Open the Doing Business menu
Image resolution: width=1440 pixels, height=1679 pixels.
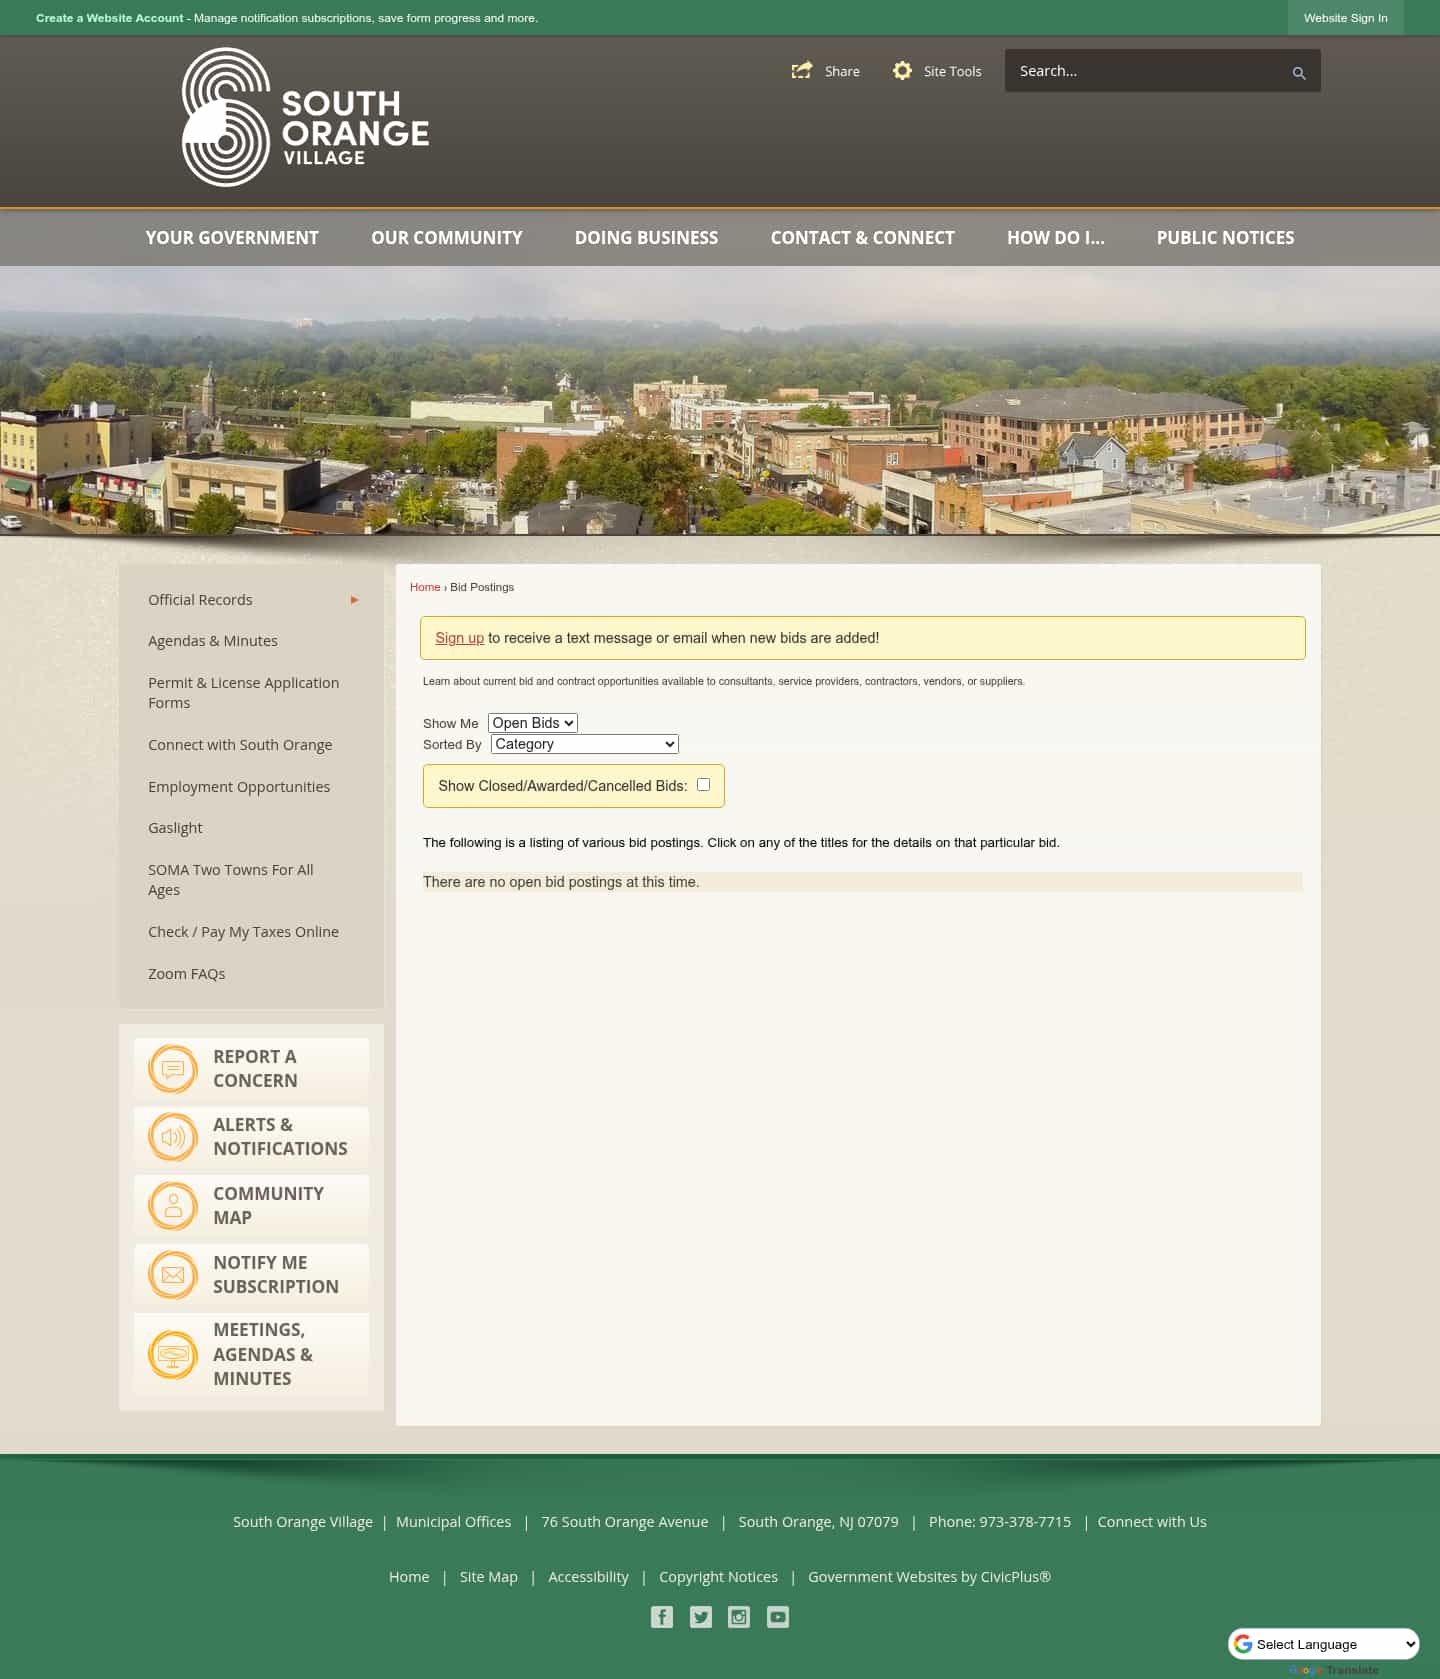click(x=646, y=238)
